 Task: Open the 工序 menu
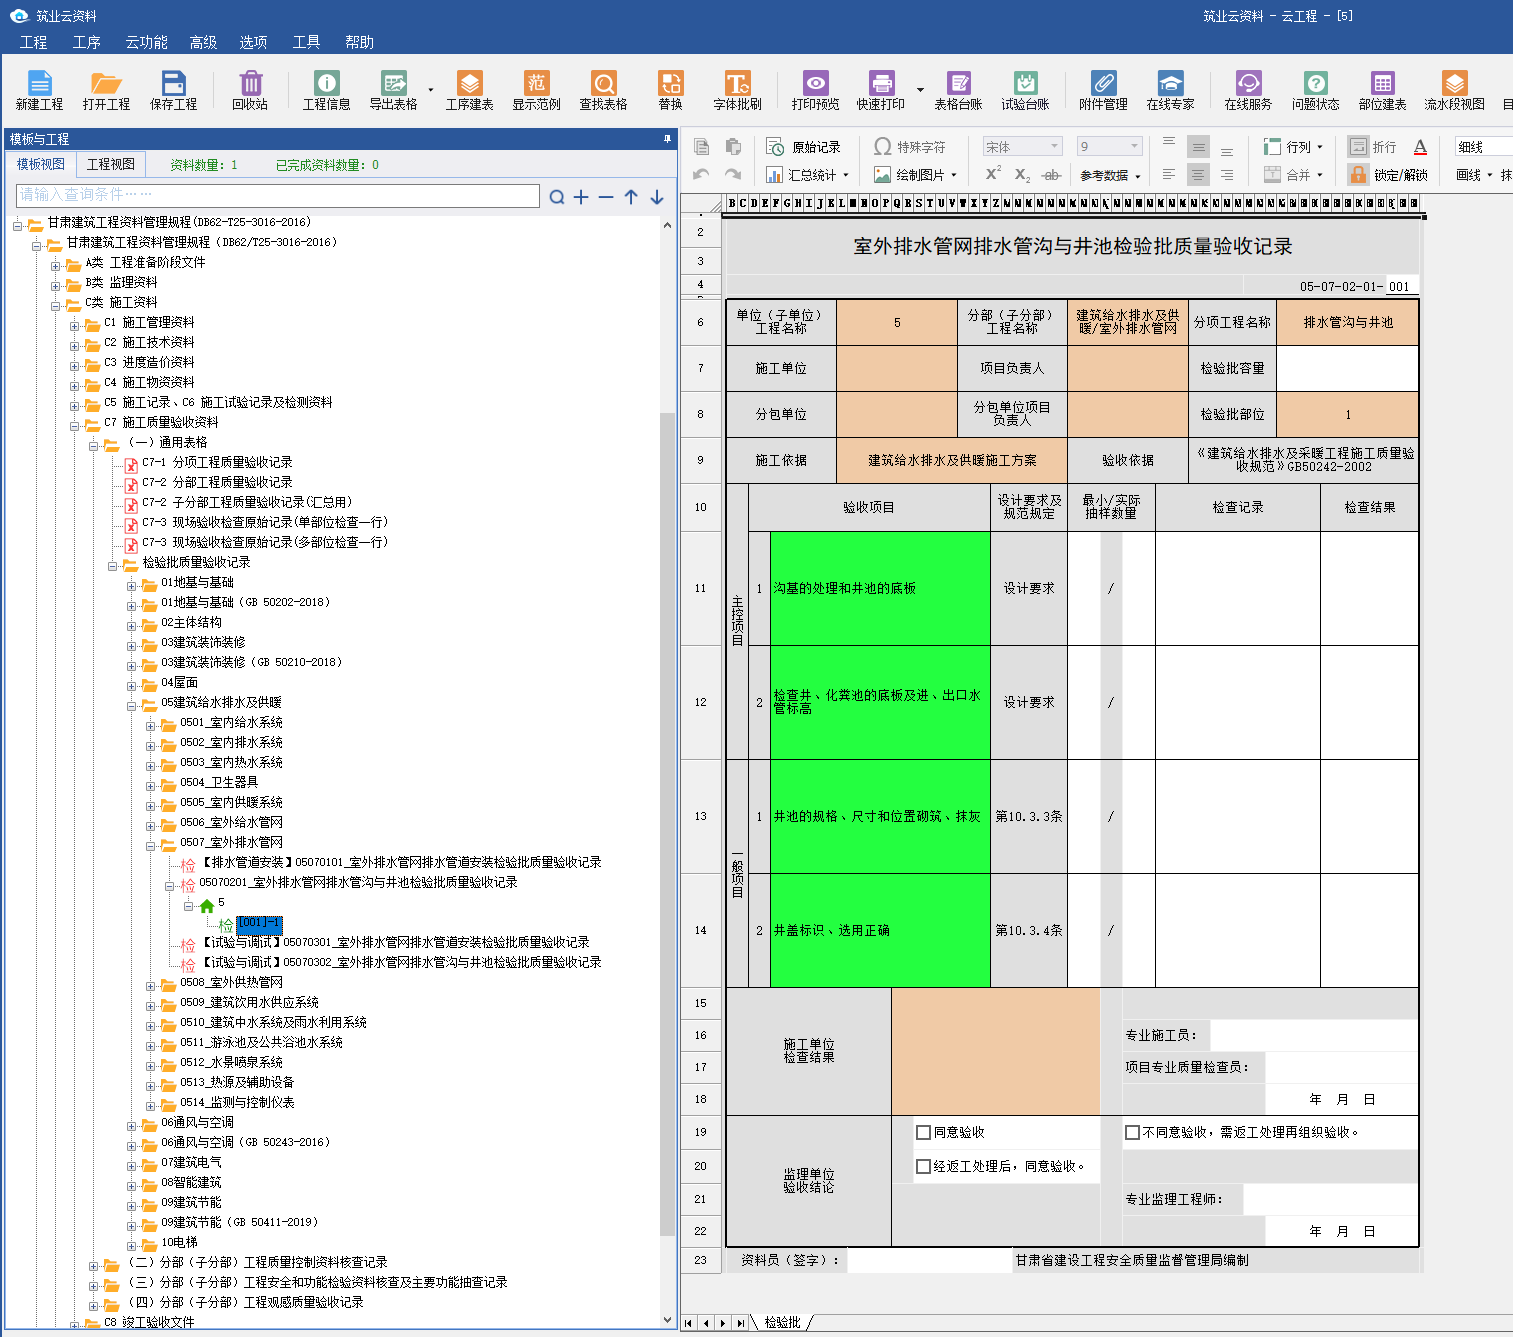pyautogui.click(x=86, y=42)
